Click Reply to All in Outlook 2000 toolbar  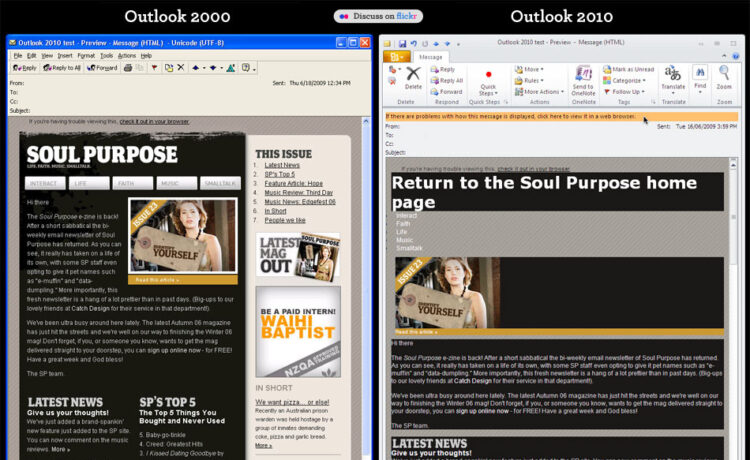(62, 68)
